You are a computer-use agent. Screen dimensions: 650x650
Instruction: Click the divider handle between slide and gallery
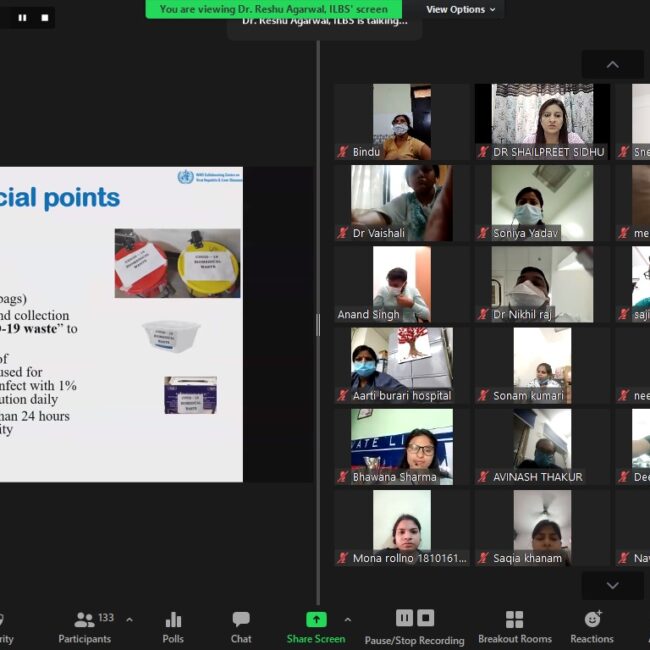click(x=318, y=324)
